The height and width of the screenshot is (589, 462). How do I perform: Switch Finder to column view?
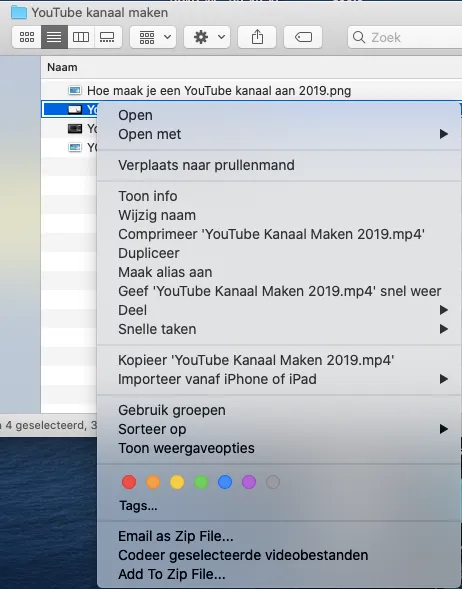(81, 37)
